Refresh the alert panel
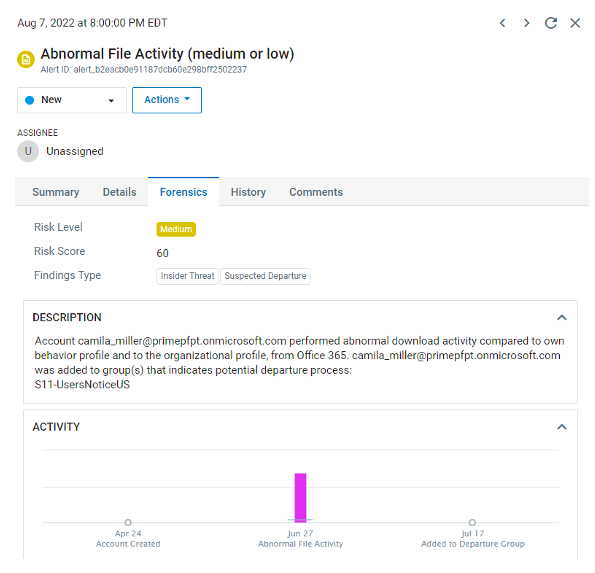 click(x=551, y=23)
